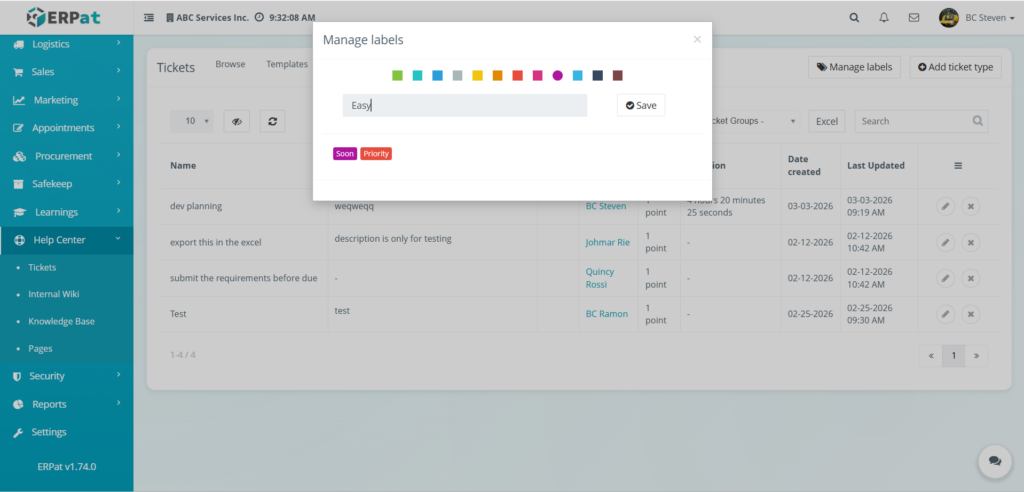Select the green label color swatch
Viewport: 1024px width, 492px height.
(397, 76)
